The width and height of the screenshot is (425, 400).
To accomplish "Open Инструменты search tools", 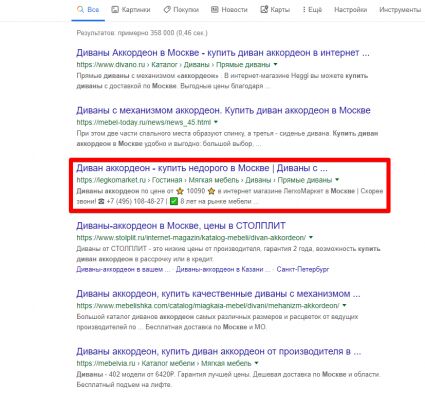I will [x=400, y=10].
